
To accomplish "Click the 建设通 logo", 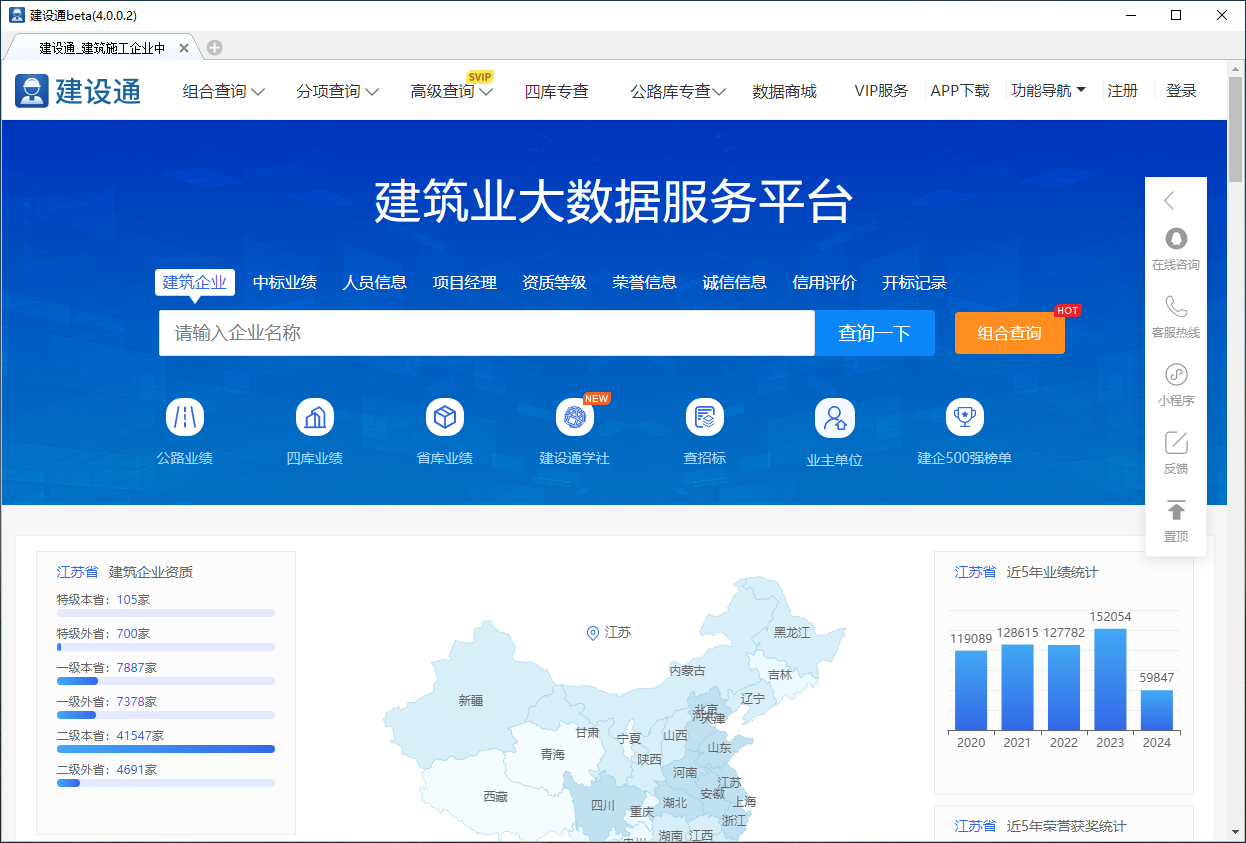I will [x=78, y=90].
